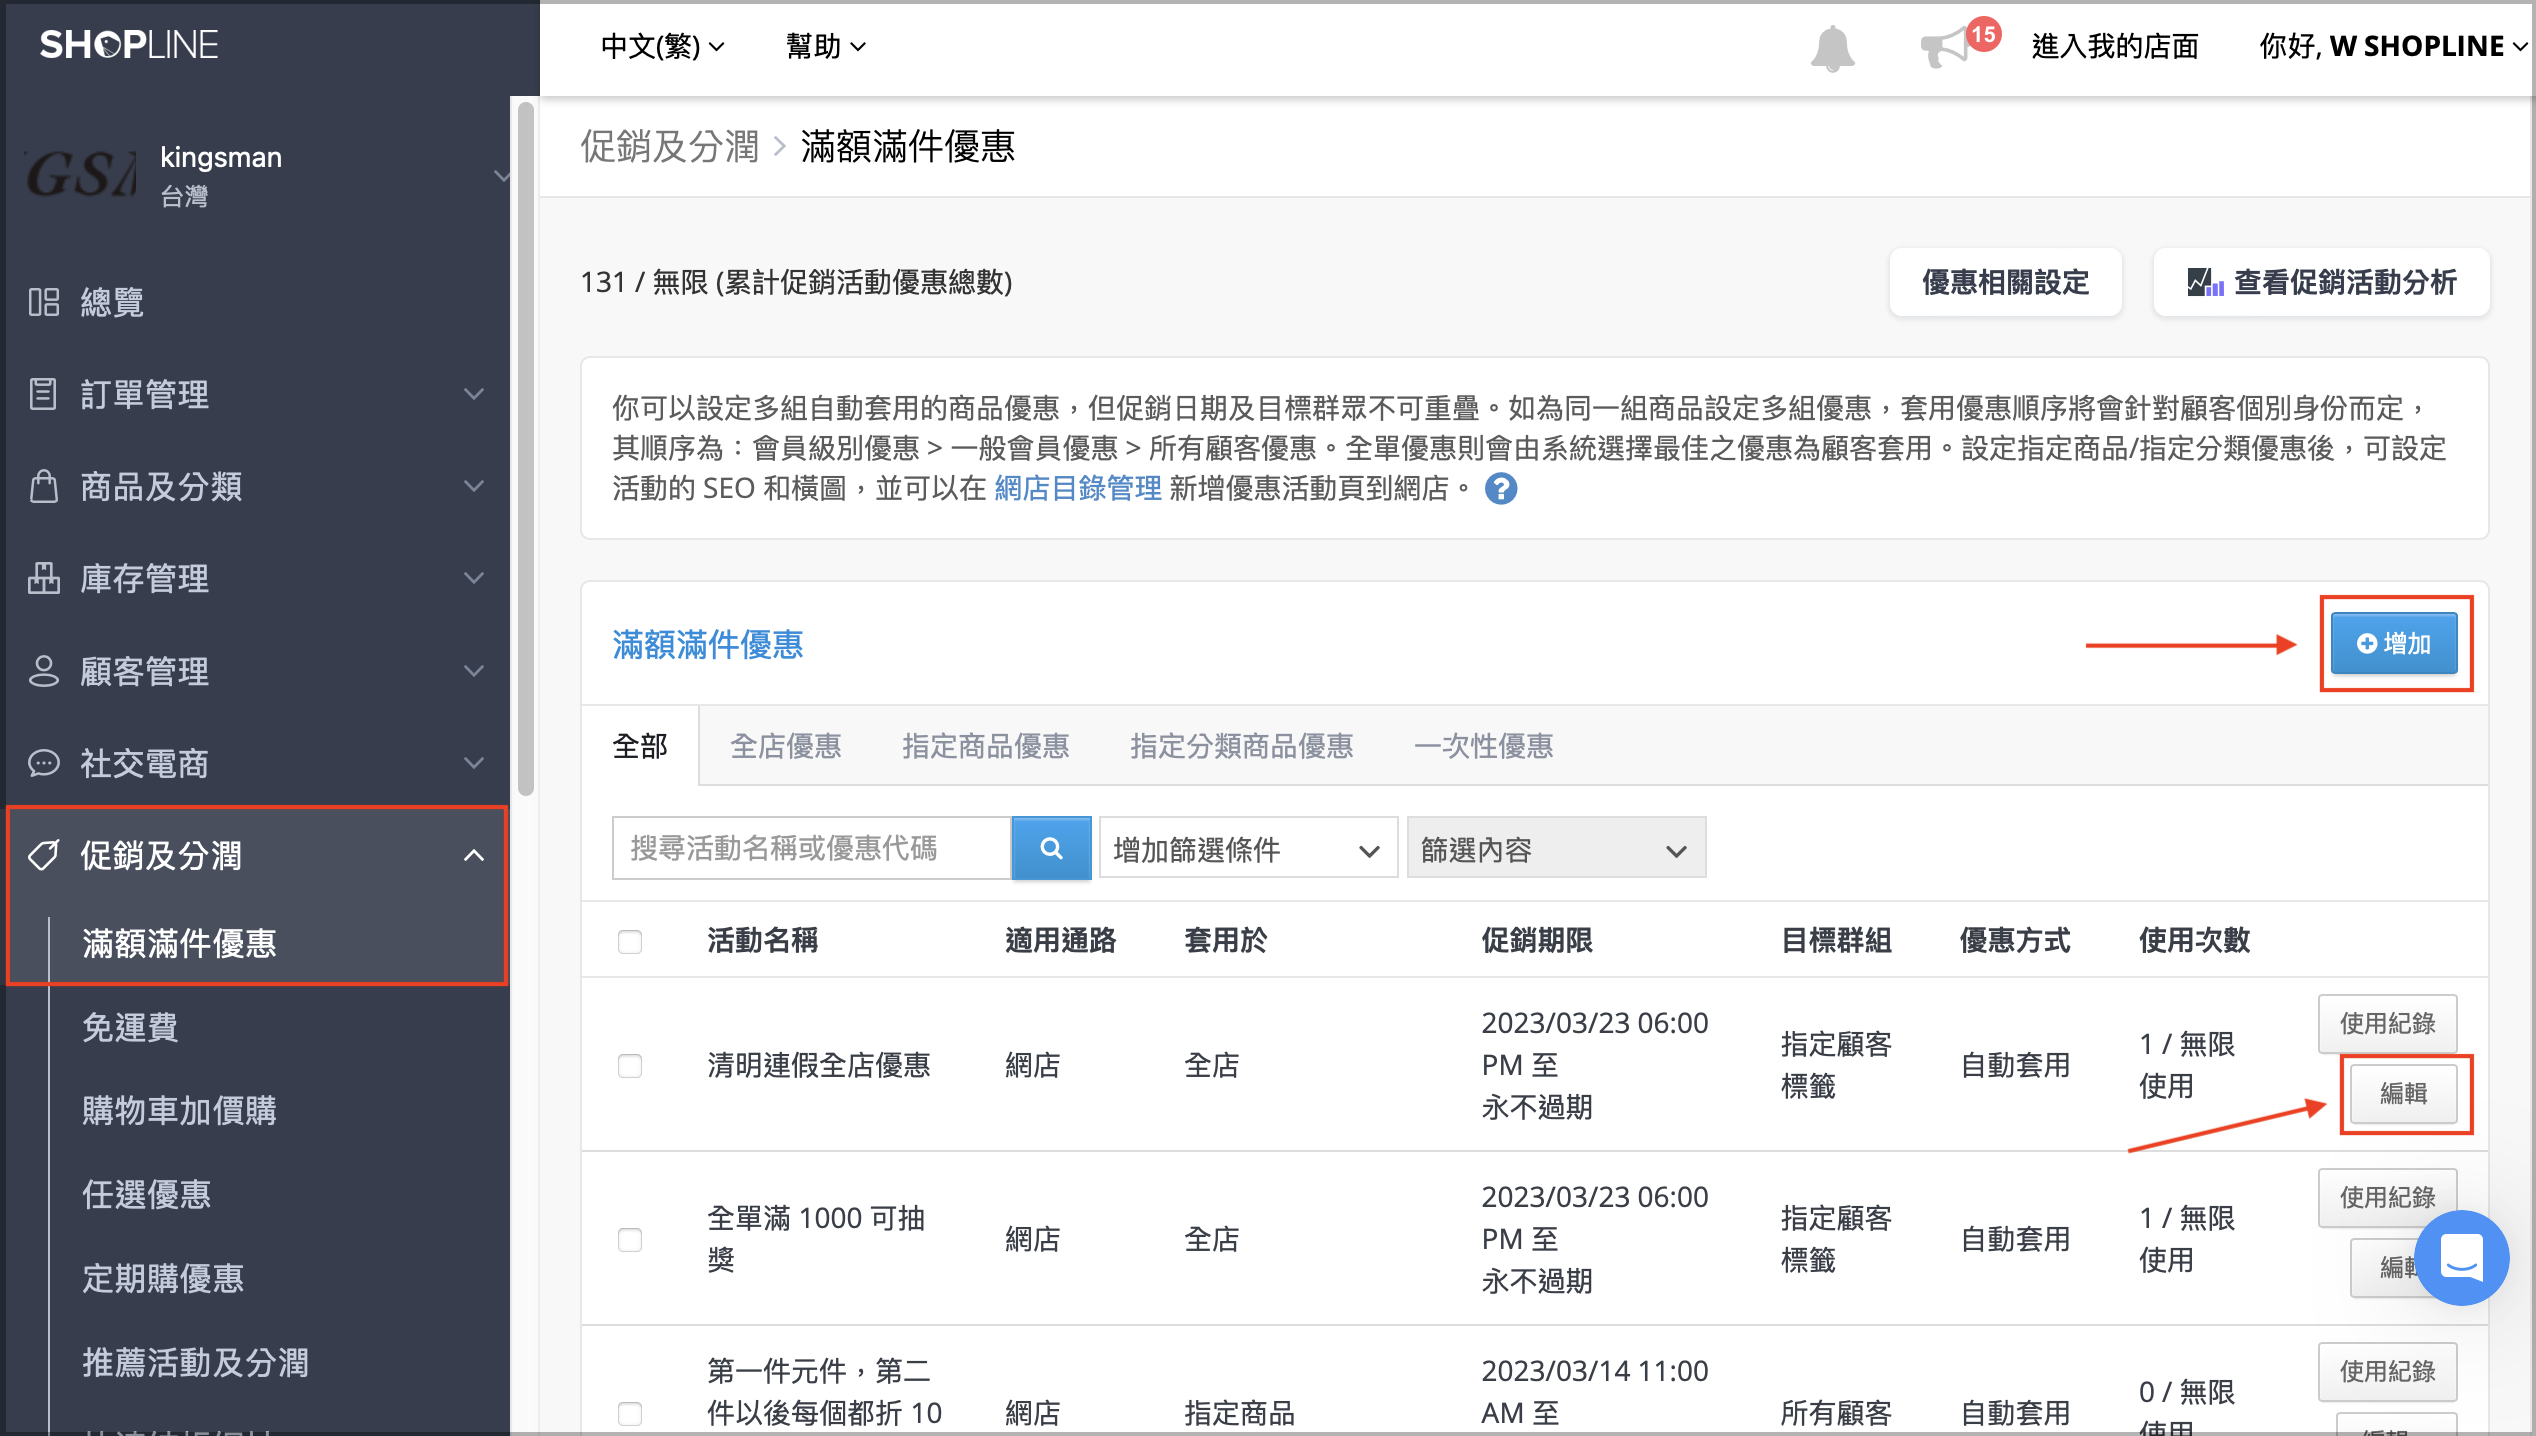This screenshot has width=2536, height=1436.
Task: Click the overview dashboard icon in sidebar
Action: [x=44, y=302]
